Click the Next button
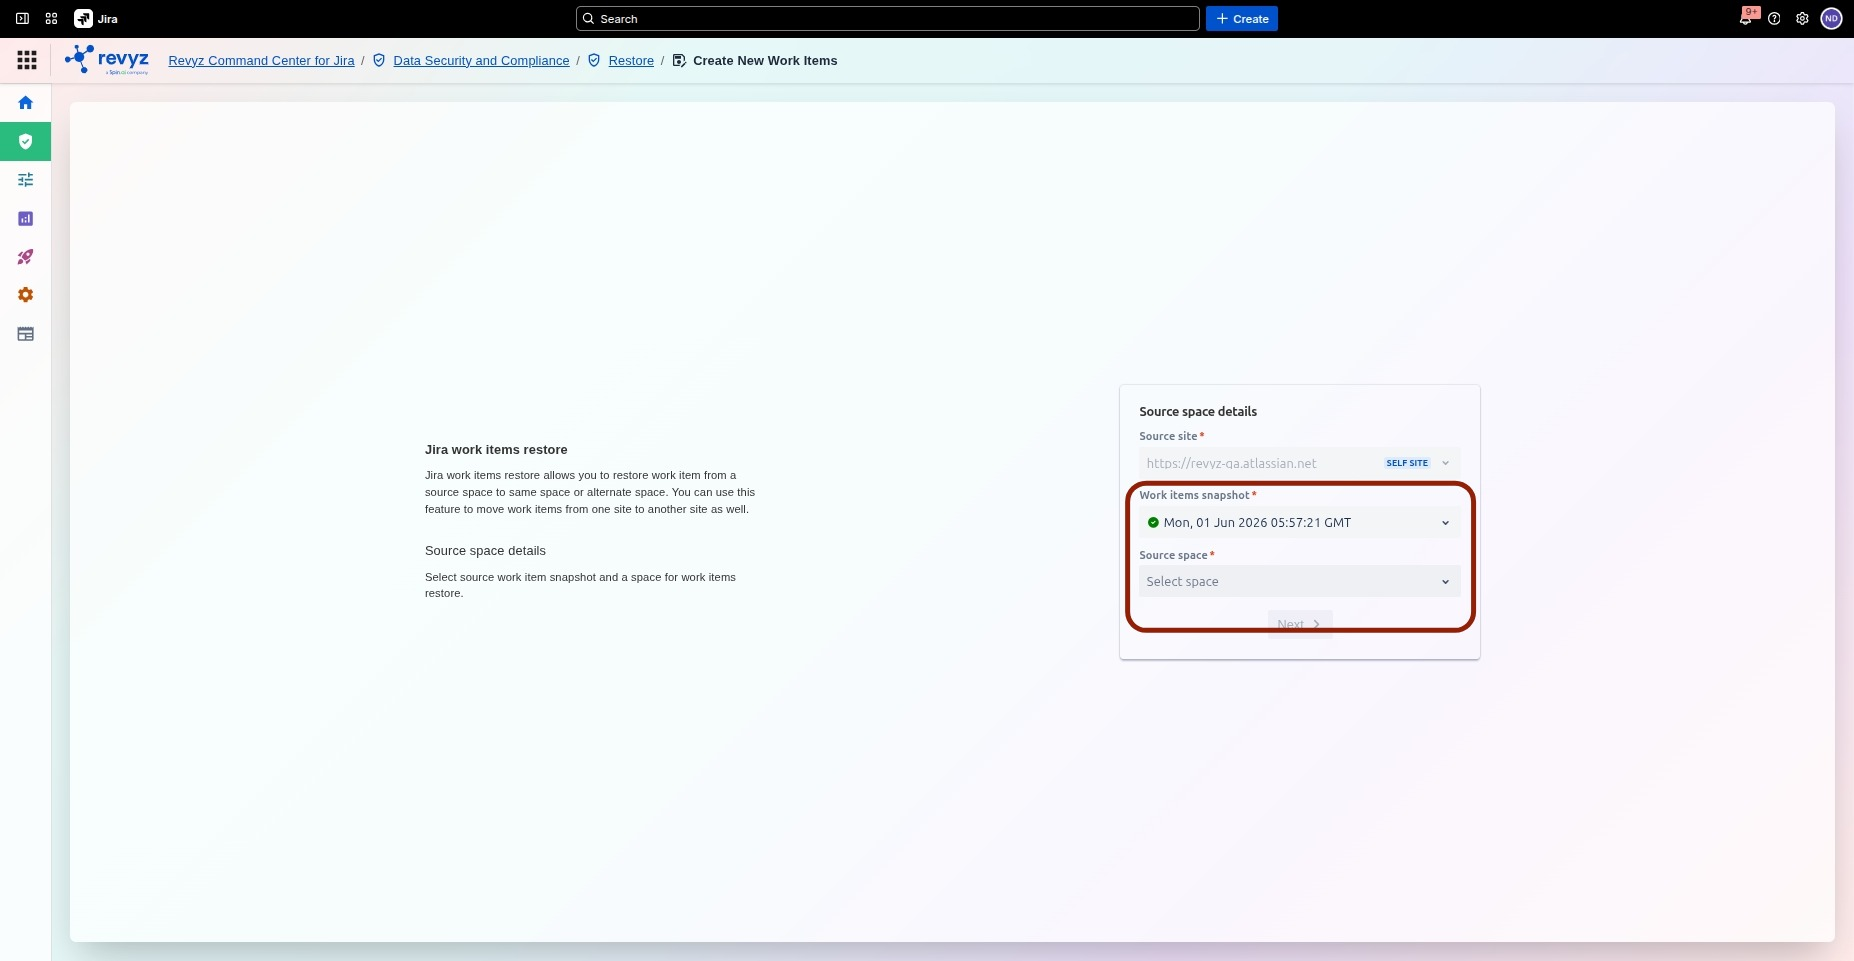 [1299, 624]
